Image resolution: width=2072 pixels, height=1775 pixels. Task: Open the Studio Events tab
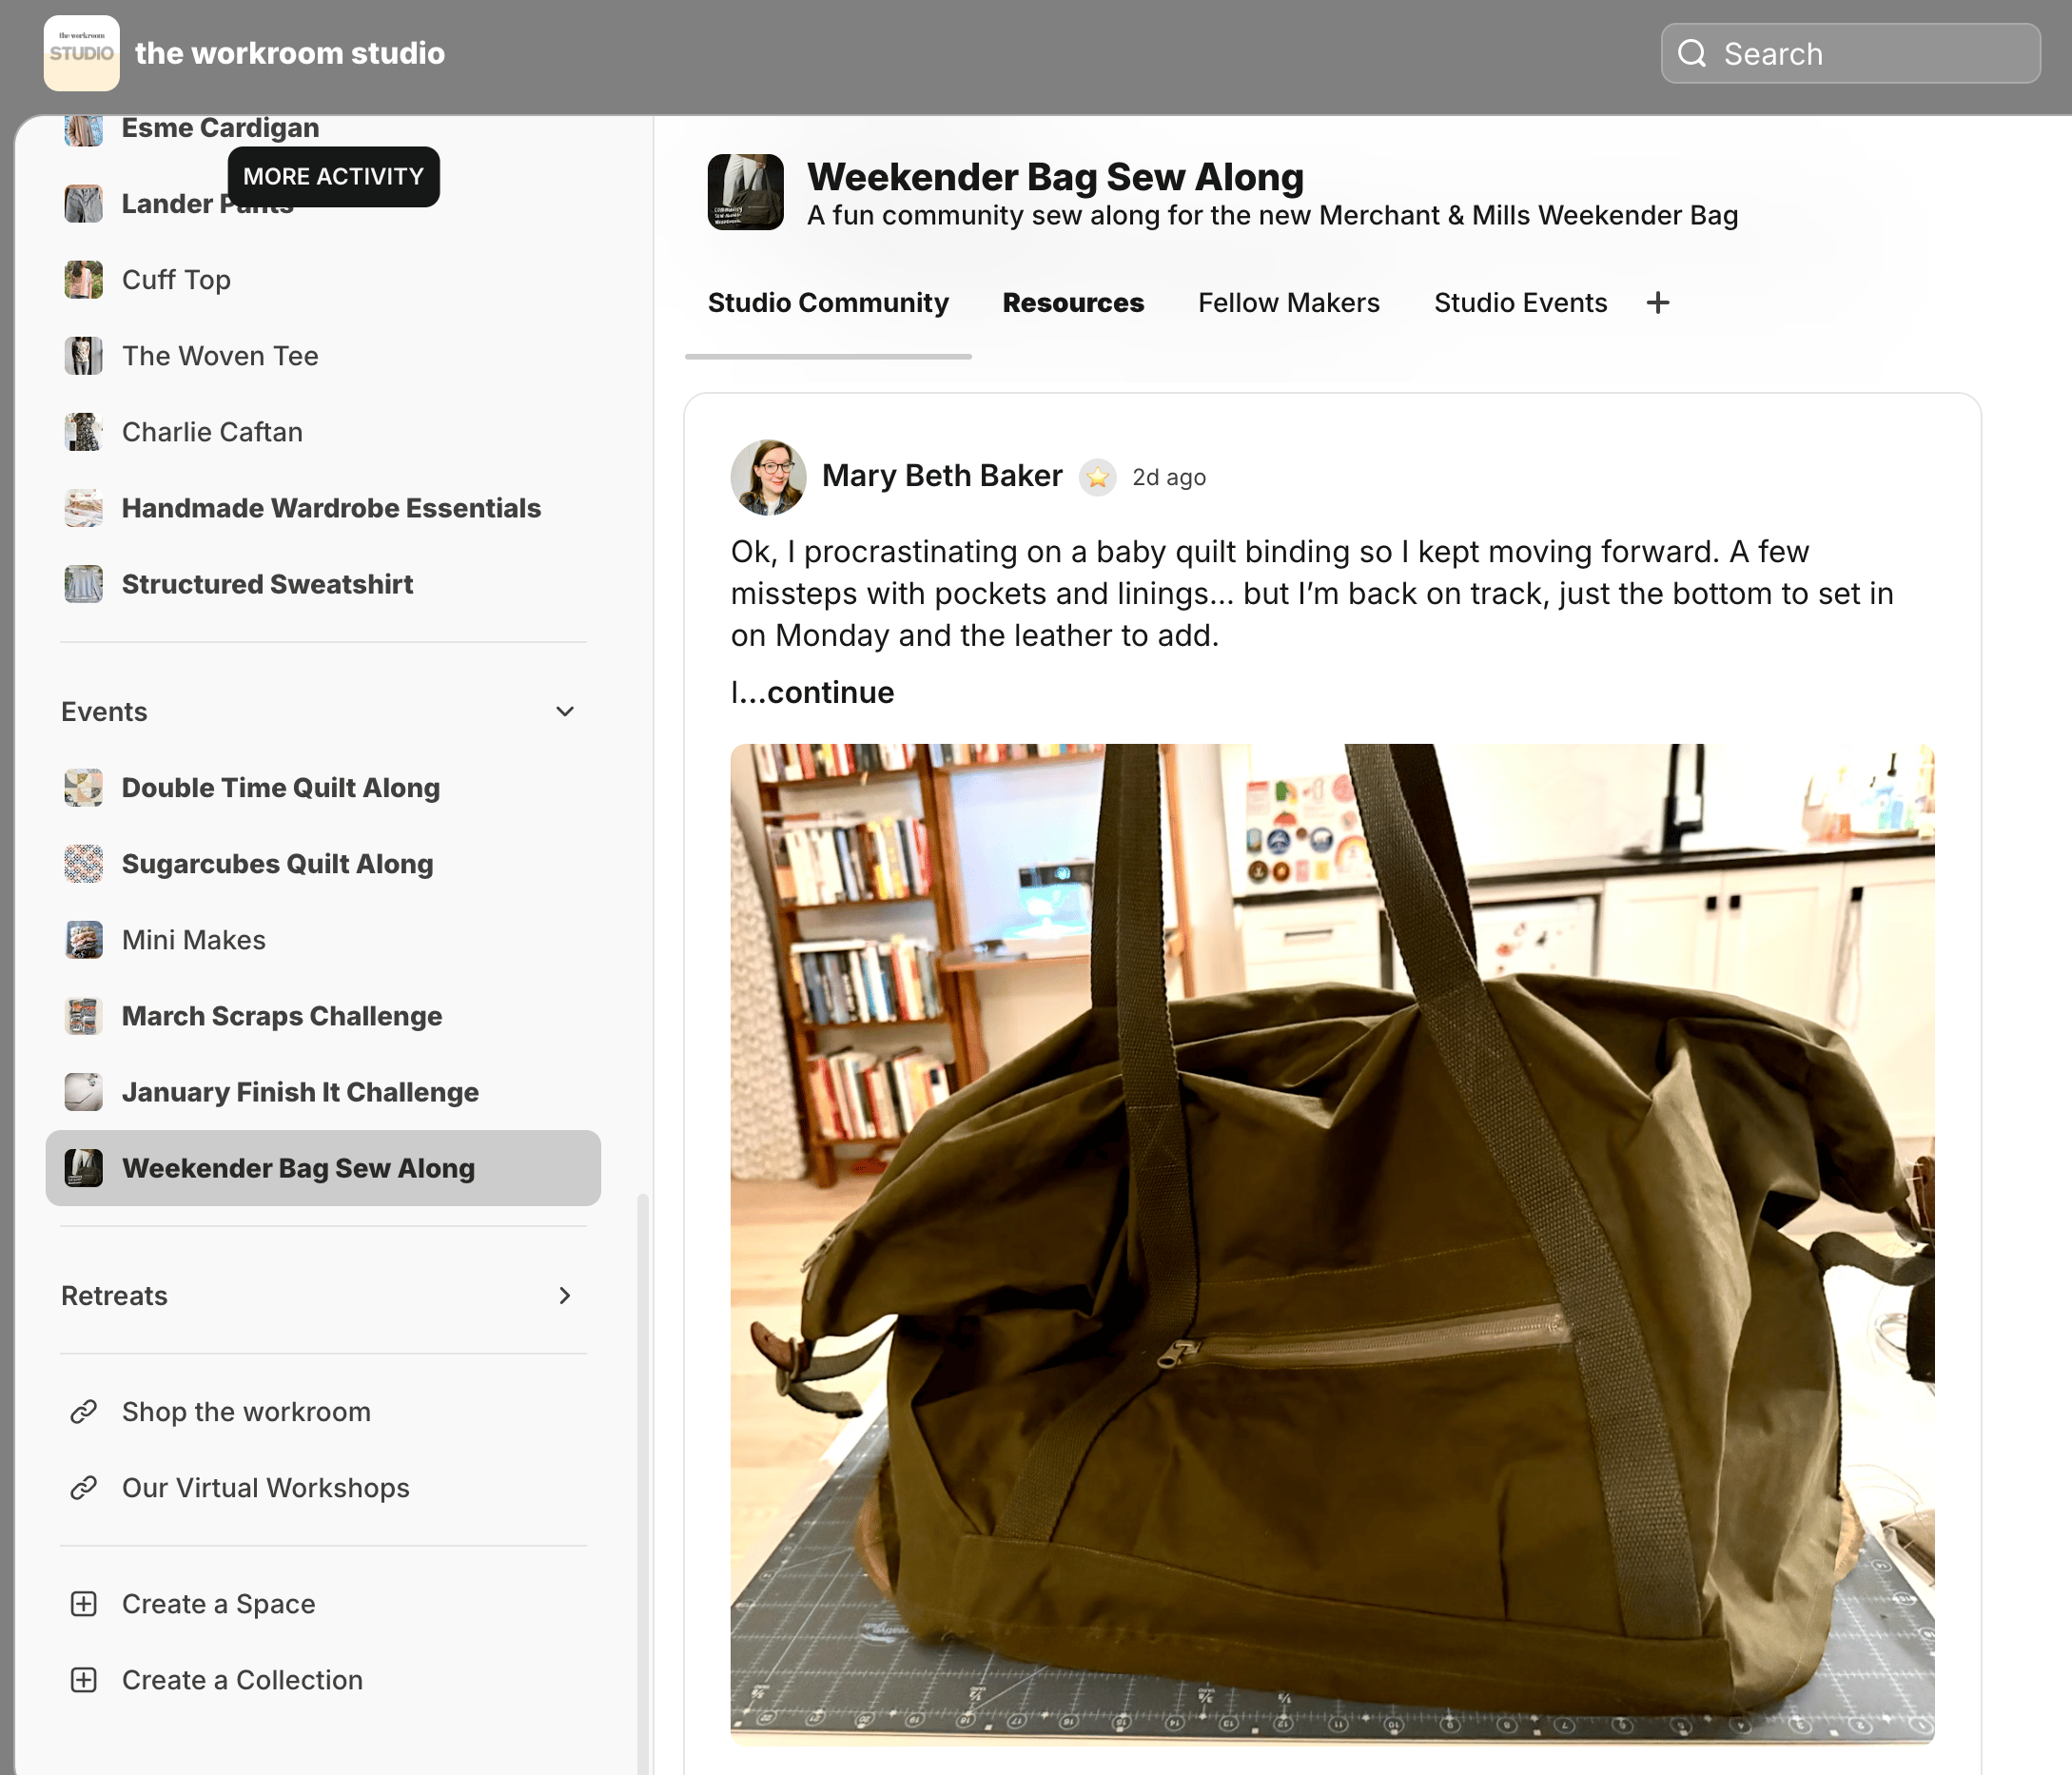tap(1519, 302)
